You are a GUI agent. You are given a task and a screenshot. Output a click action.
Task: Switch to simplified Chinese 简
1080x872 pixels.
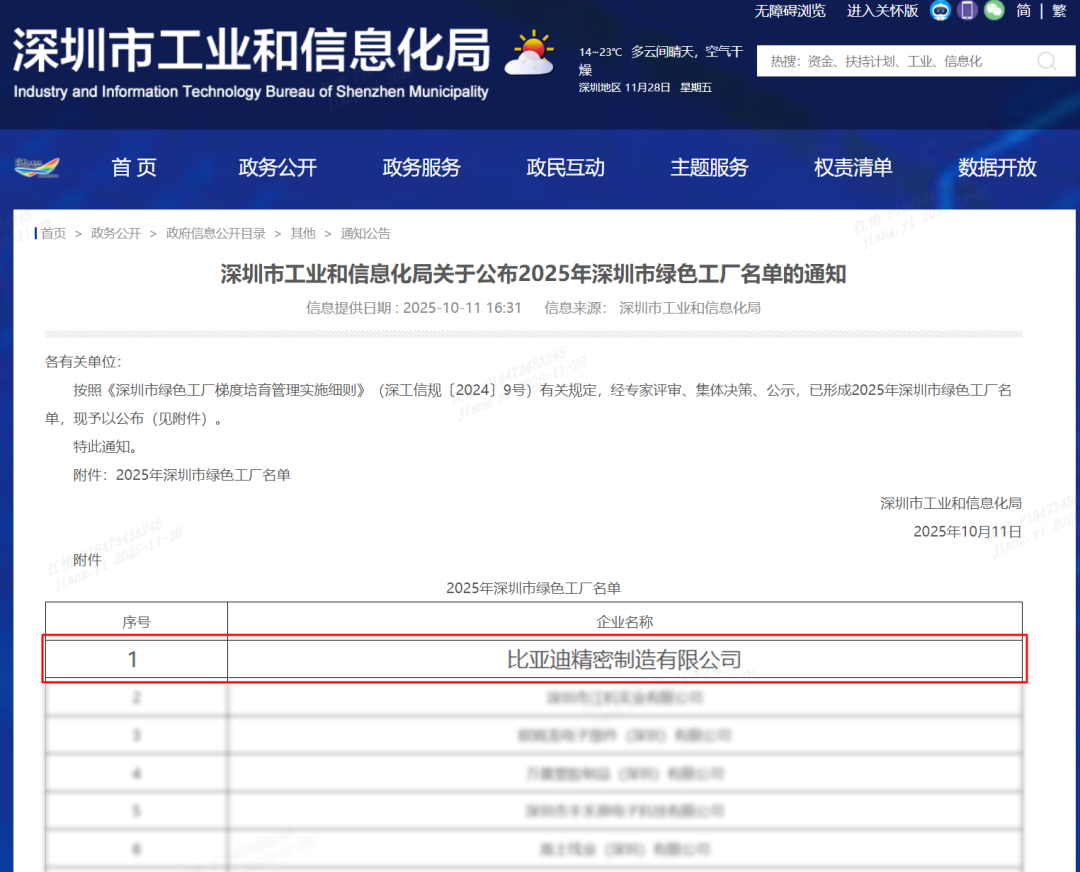pyautogui.click(x=1024, y=10)
